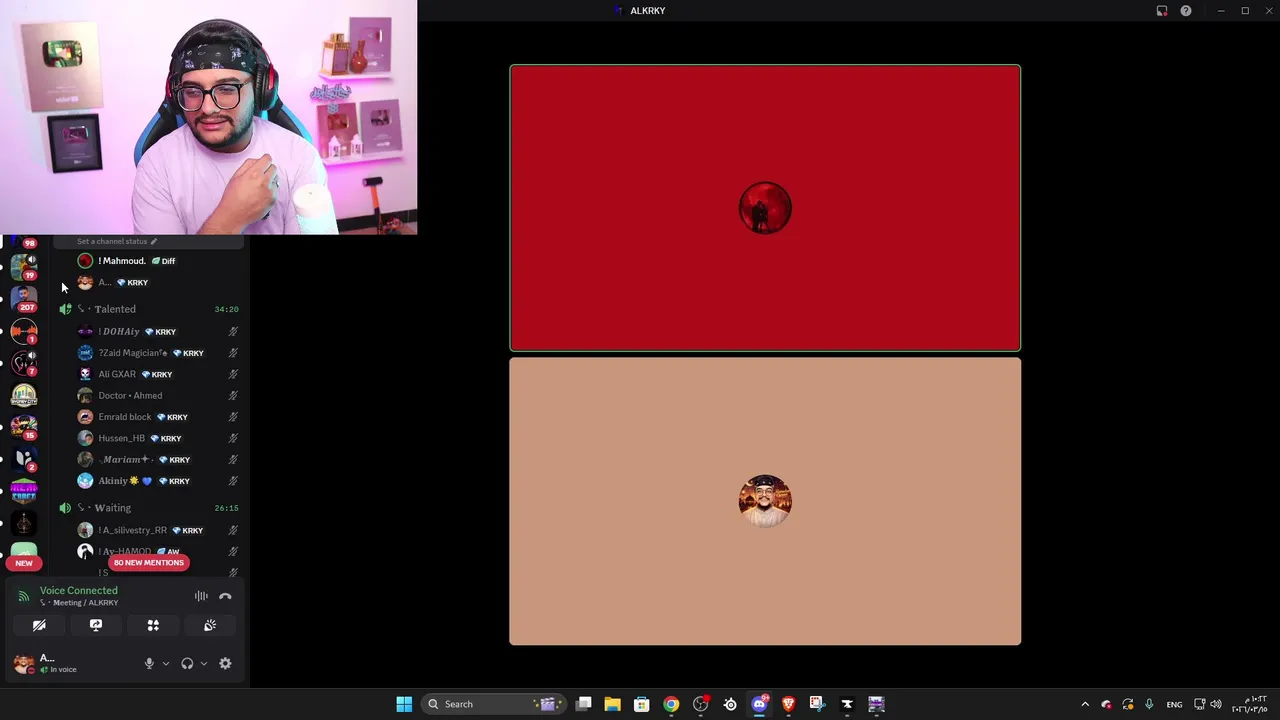Toggle noise suppression waveform icon
The image size is (1280, 720).
click(x=201, y=596)
